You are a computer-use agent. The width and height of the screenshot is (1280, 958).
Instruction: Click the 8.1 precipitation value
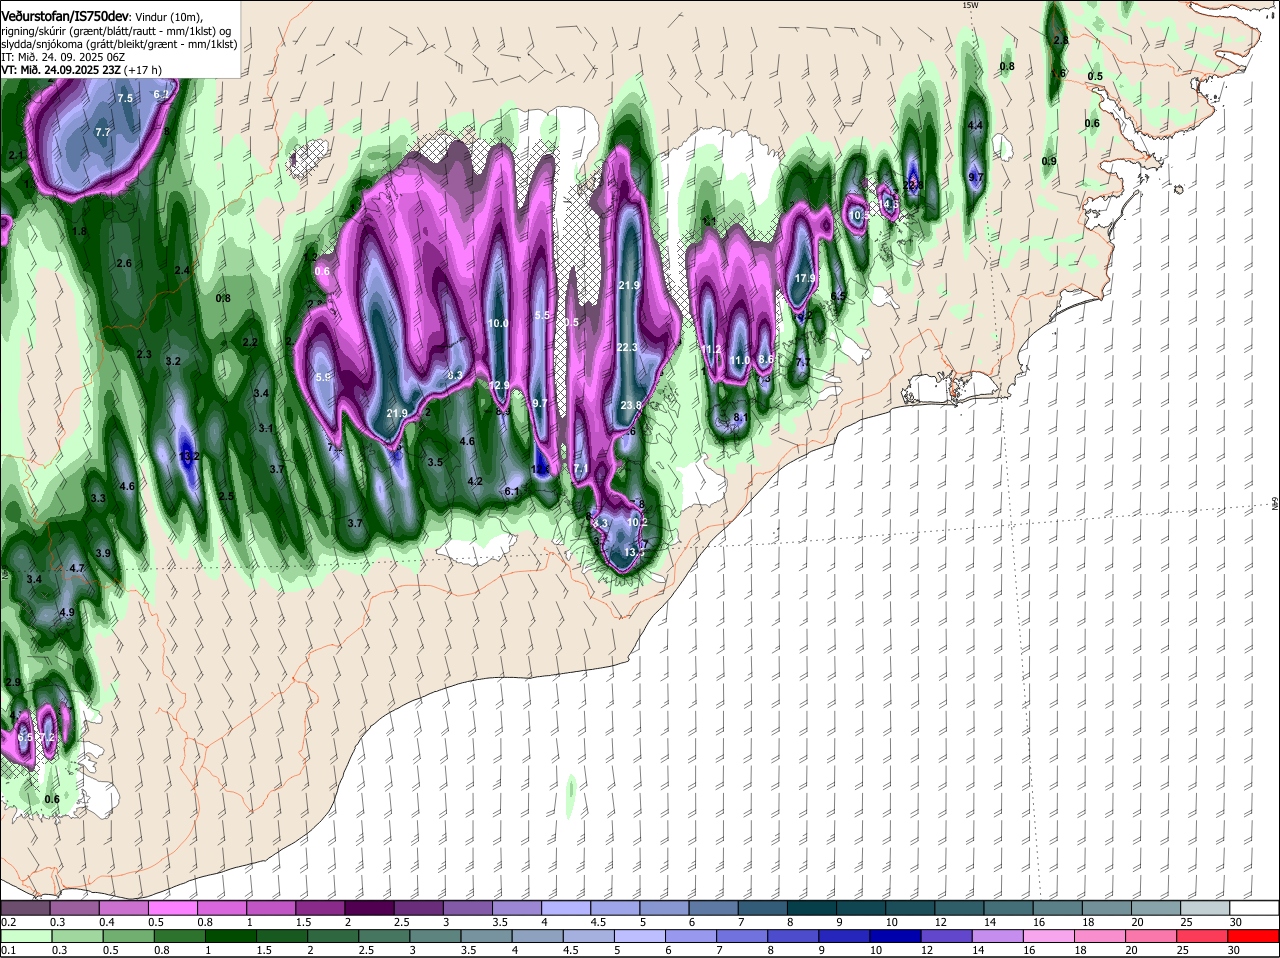[x=741, y=417]
